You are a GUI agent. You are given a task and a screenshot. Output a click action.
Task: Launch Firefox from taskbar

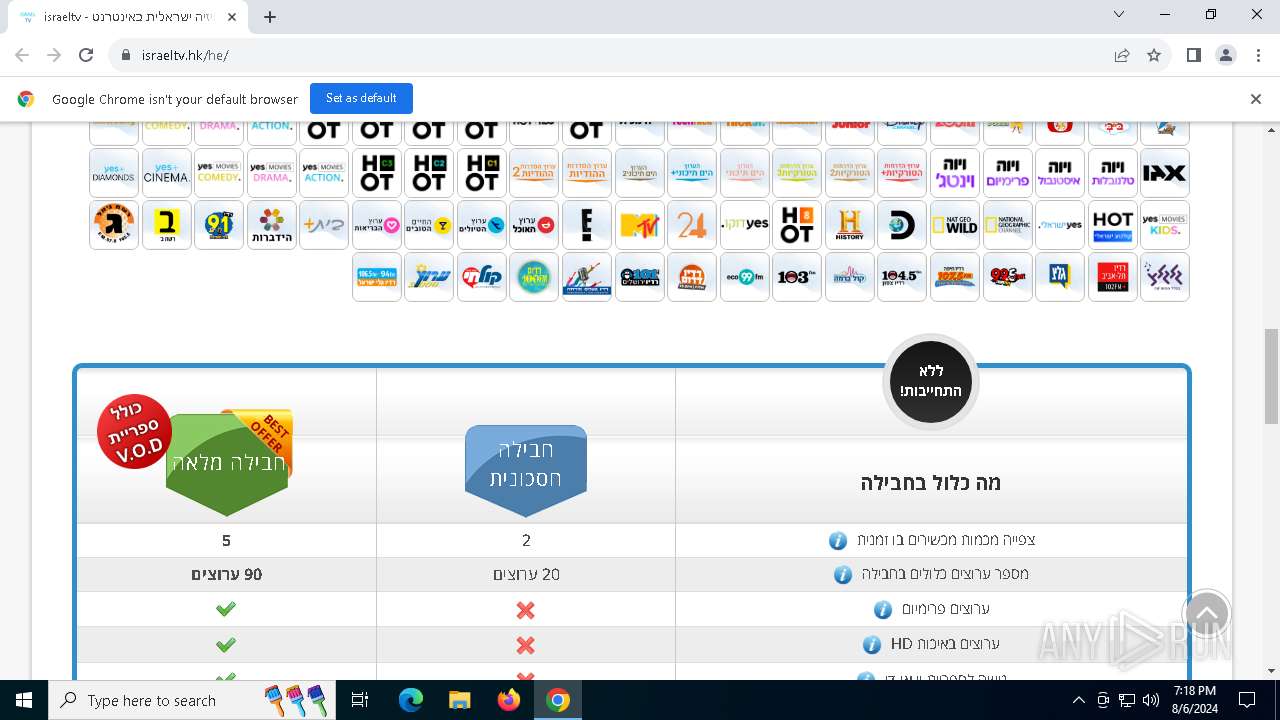pos(509,700)
